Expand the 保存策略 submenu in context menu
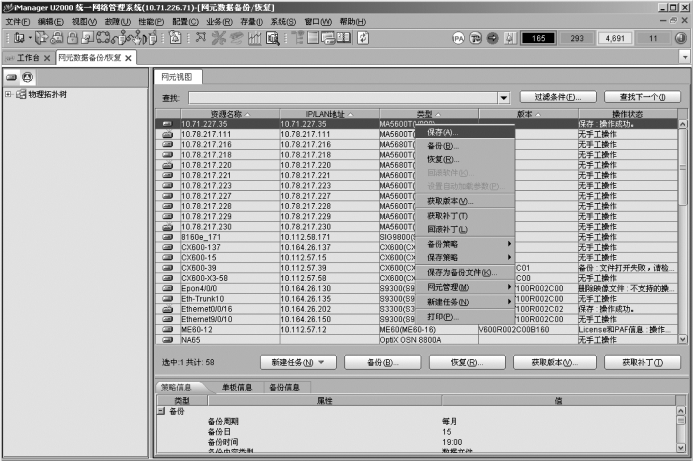 coord(465,257)
